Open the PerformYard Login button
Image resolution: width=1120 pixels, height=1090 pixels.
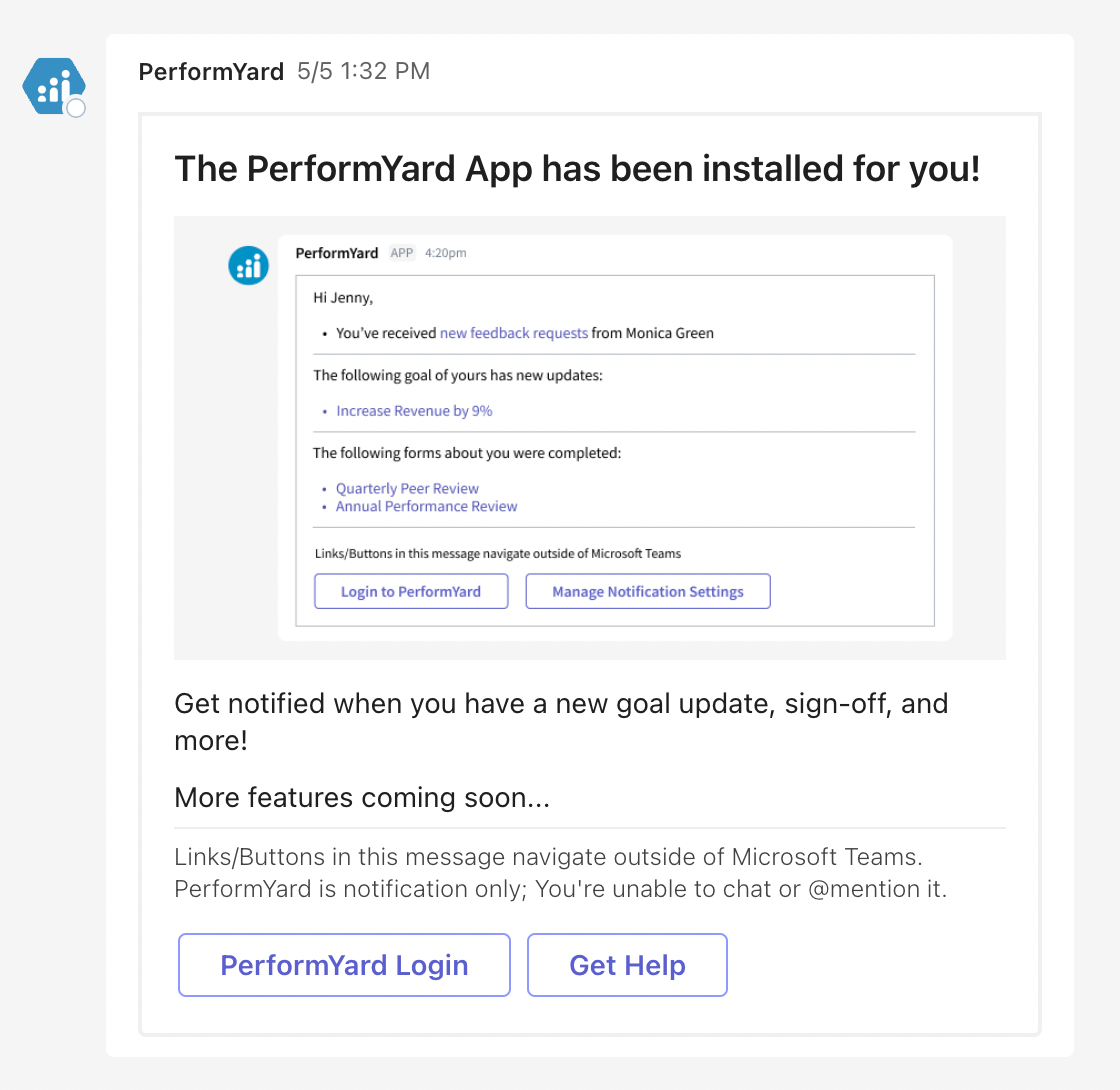tap(344, 965)
